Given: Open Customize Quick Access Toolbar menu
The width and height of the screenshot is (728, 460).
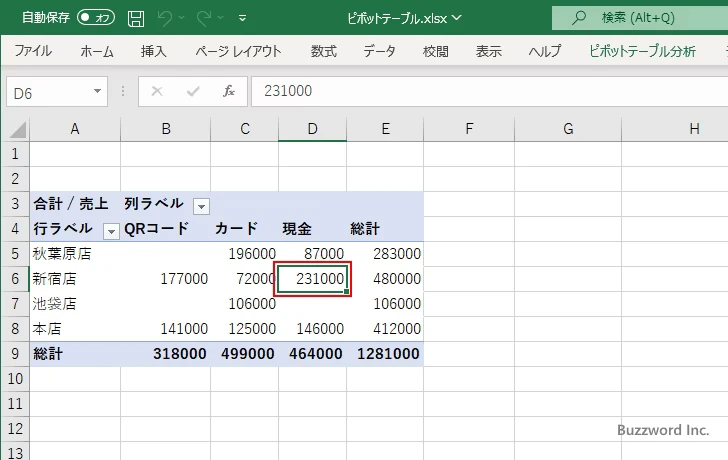Looking at the screenshot, I should pos(242,19).
